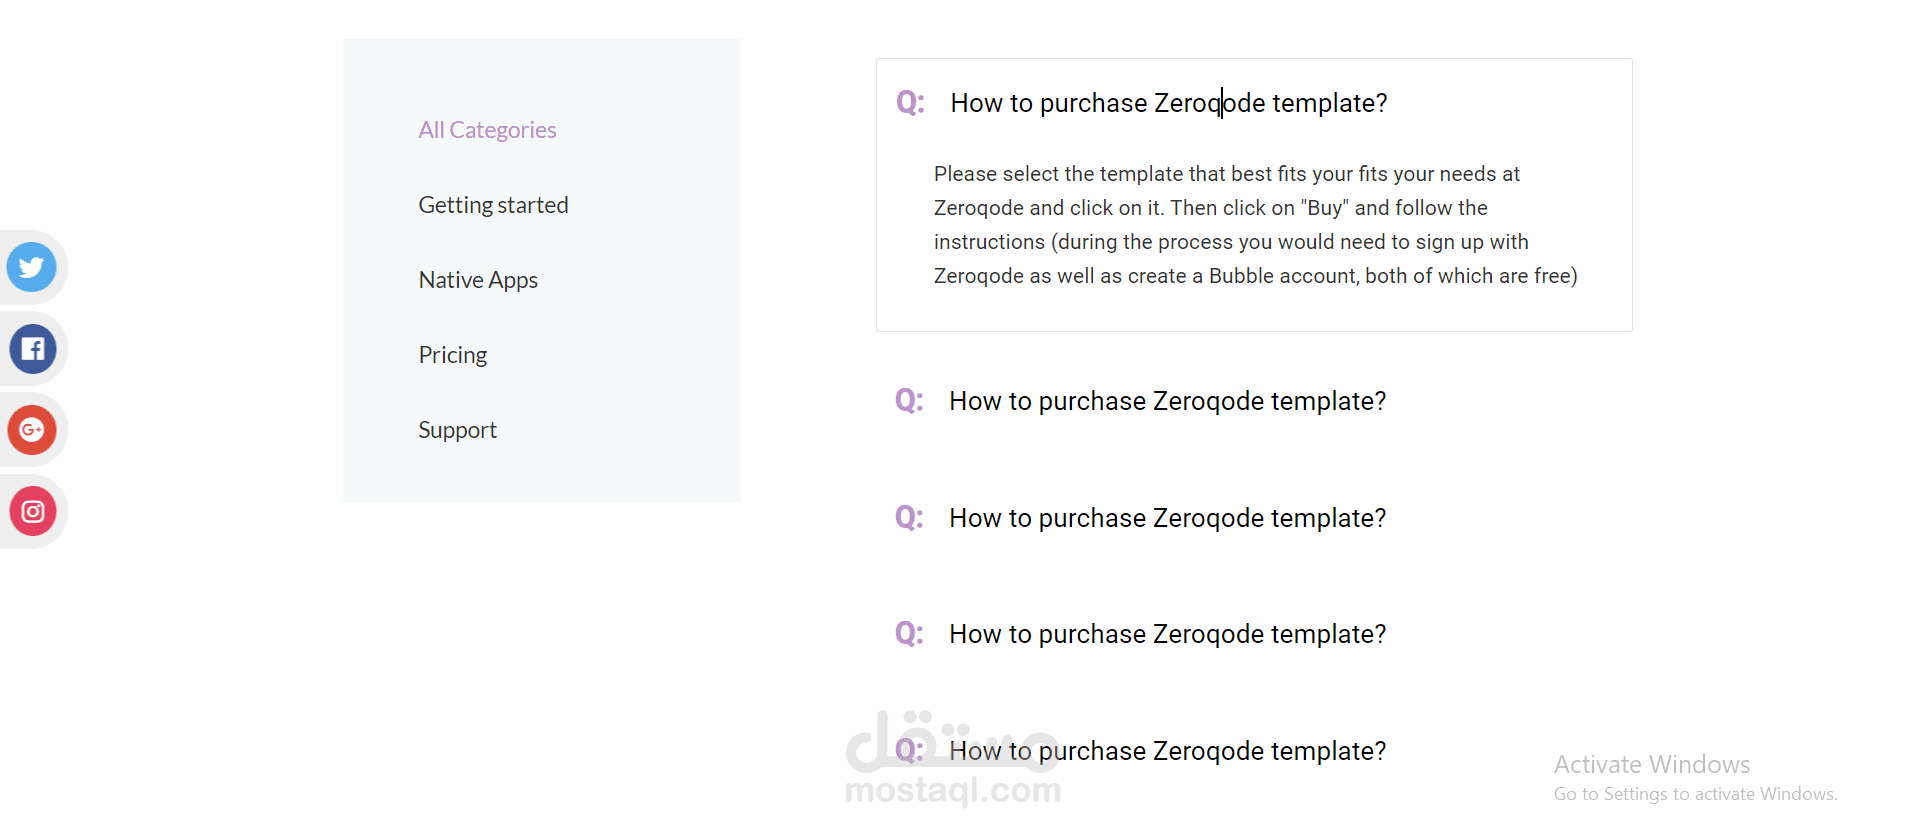Viewport: 1908px width, 826px height.
Task: Expand the second FAQ question title
Action: pyautogui.click(x=1167, y=401)
